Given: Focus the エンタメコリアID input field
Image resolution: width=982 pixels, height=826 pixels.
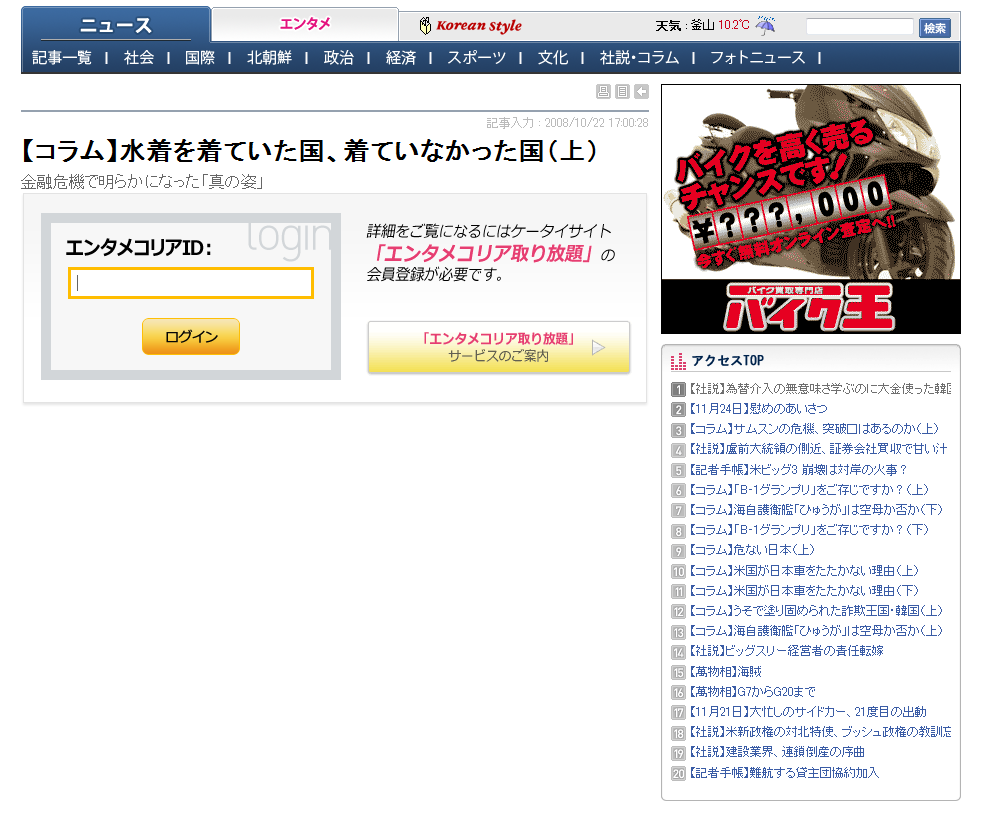Looking at the screenshot, I should coord(190,283).
